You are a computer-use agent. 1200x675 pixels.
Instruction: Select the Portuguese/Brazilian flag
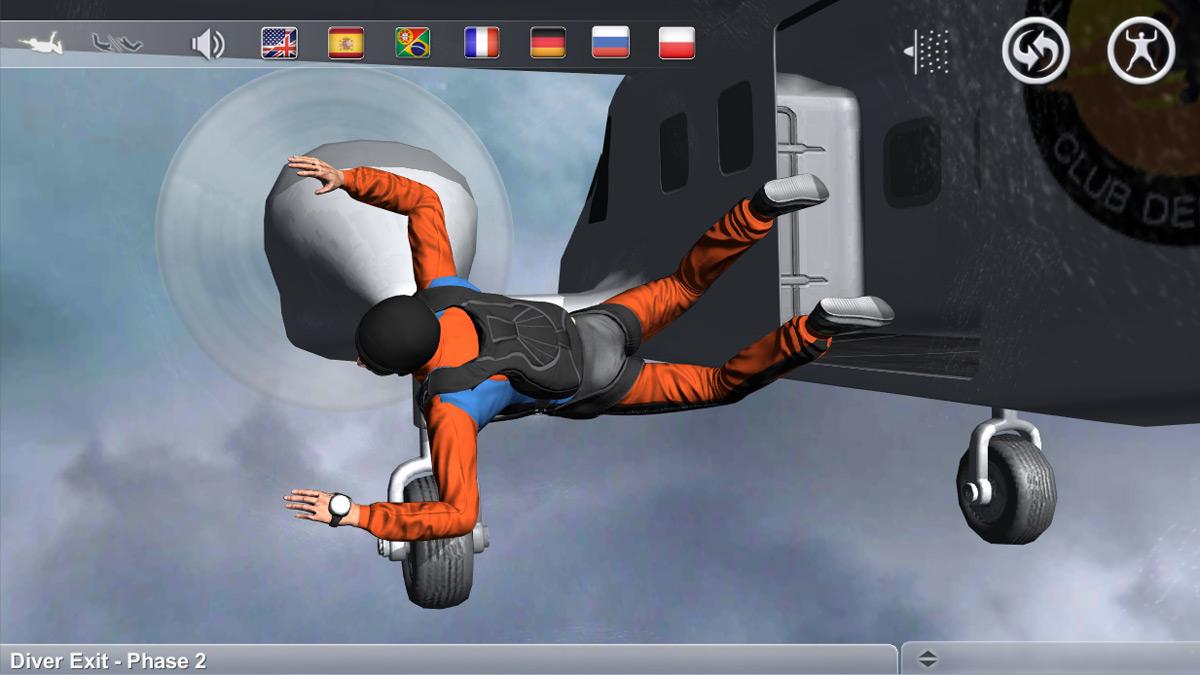point(412,43)
